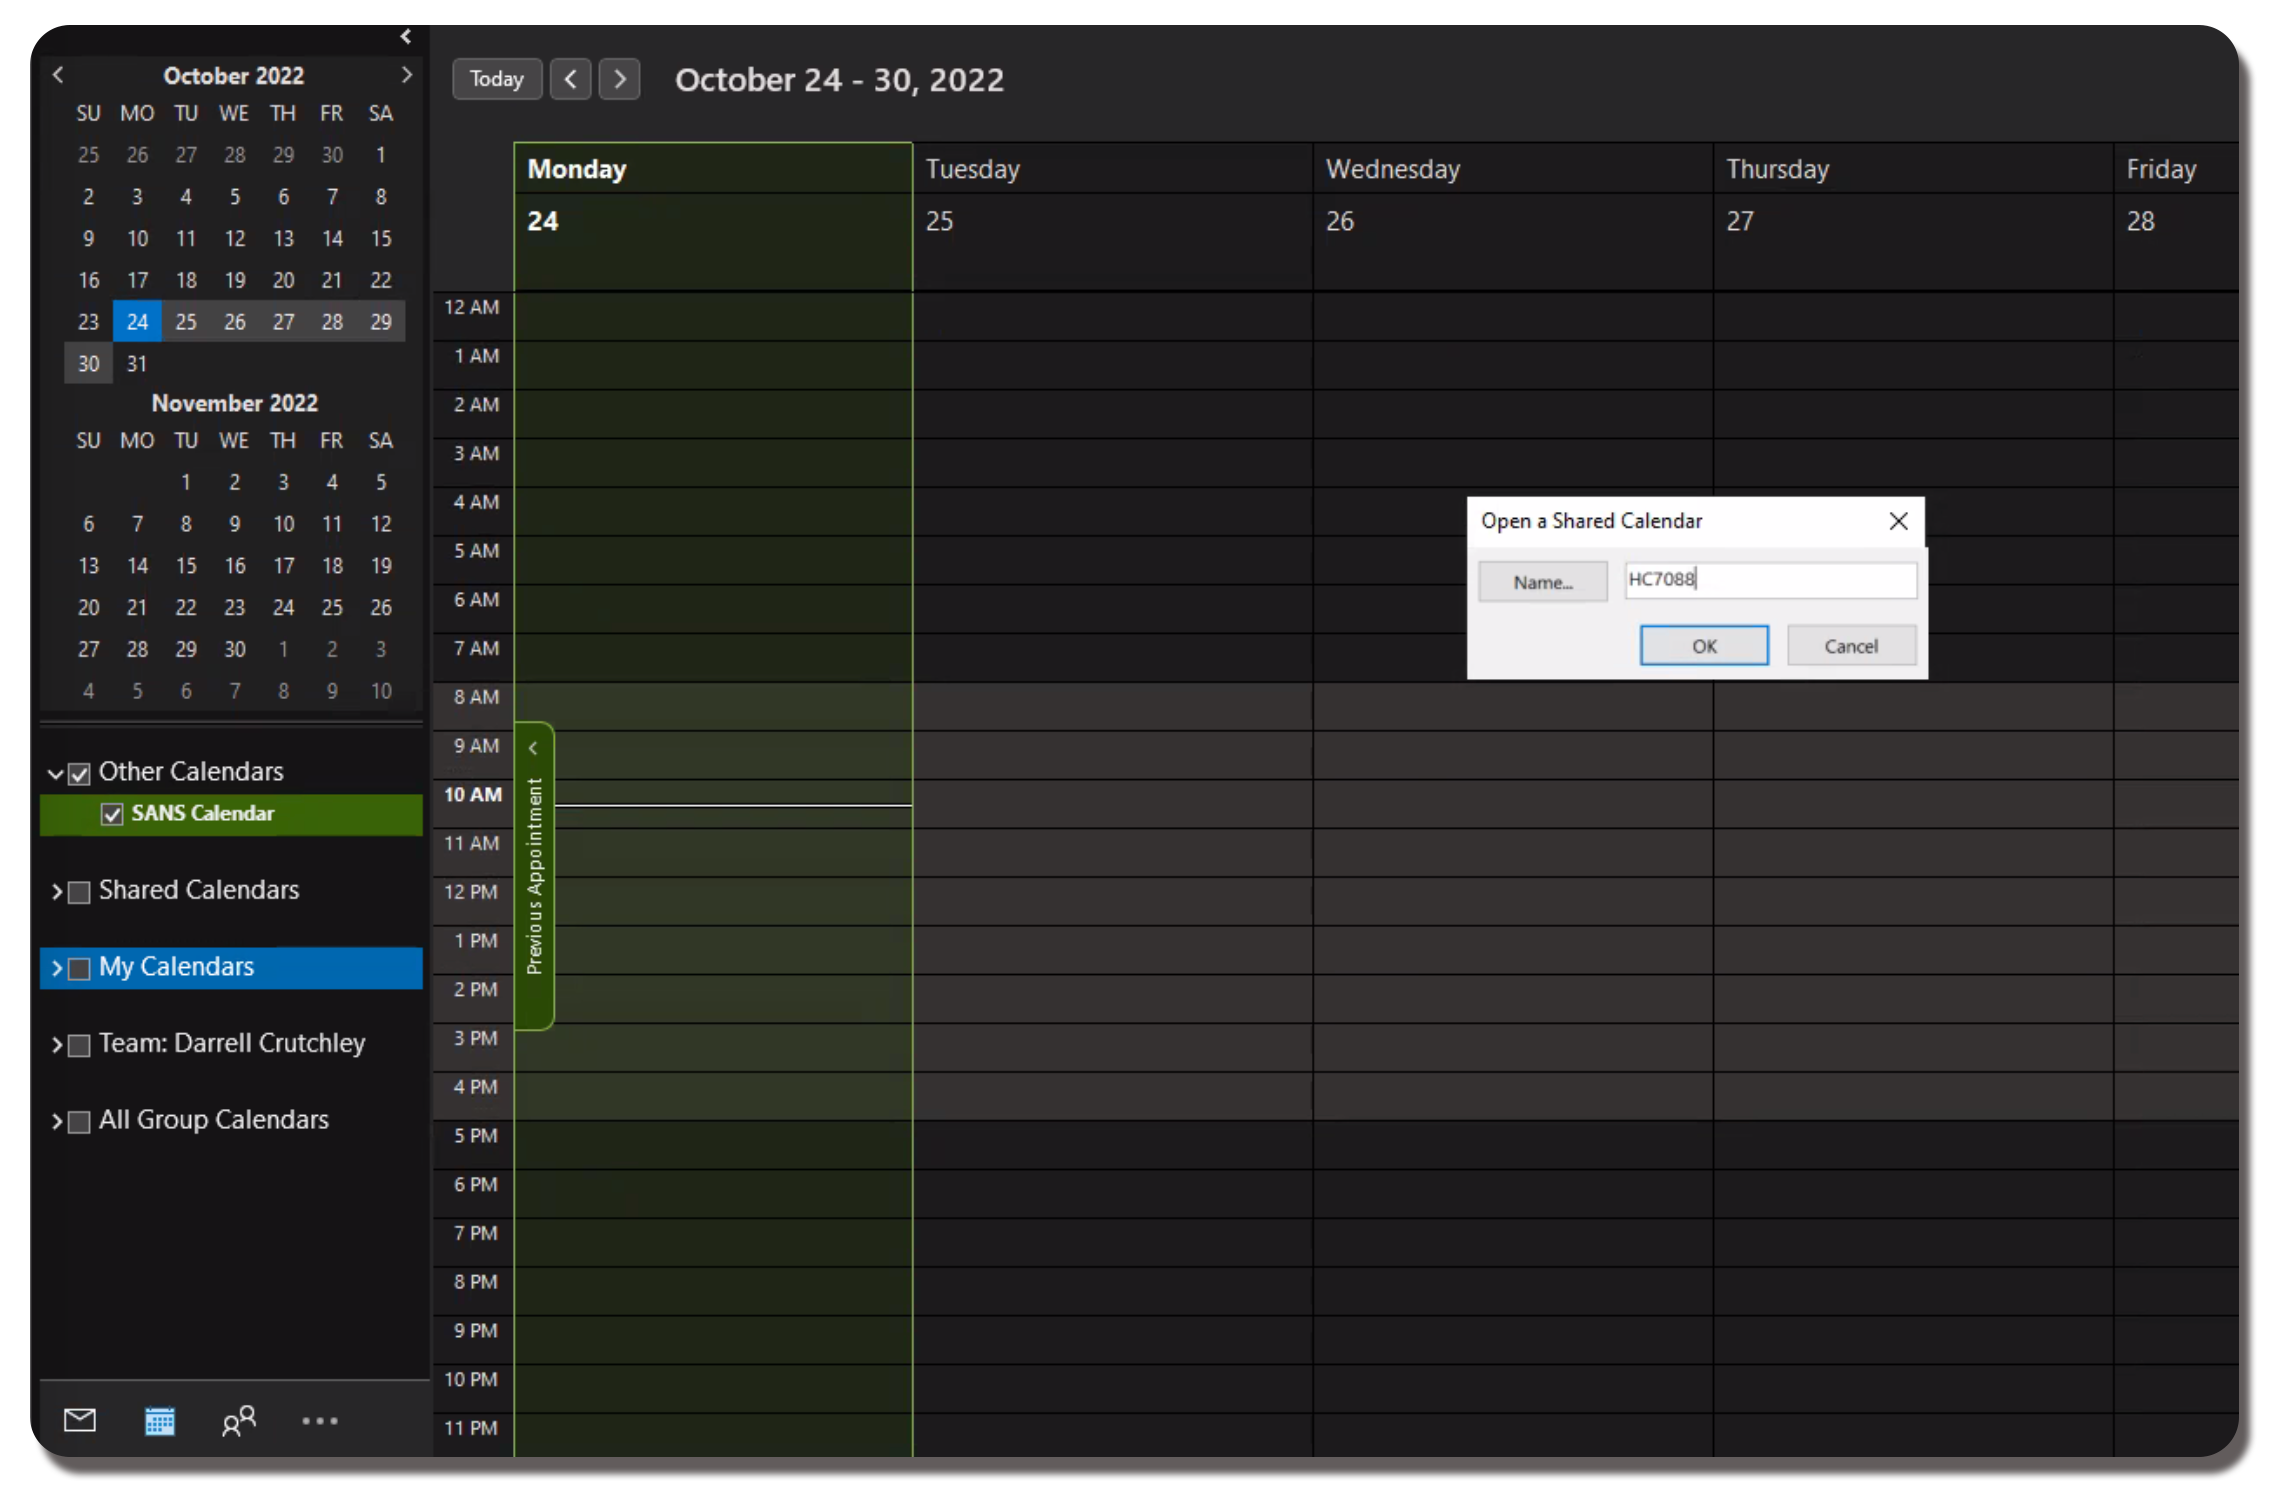Select October 15 in the mini calendar

[x=381, y=238]
